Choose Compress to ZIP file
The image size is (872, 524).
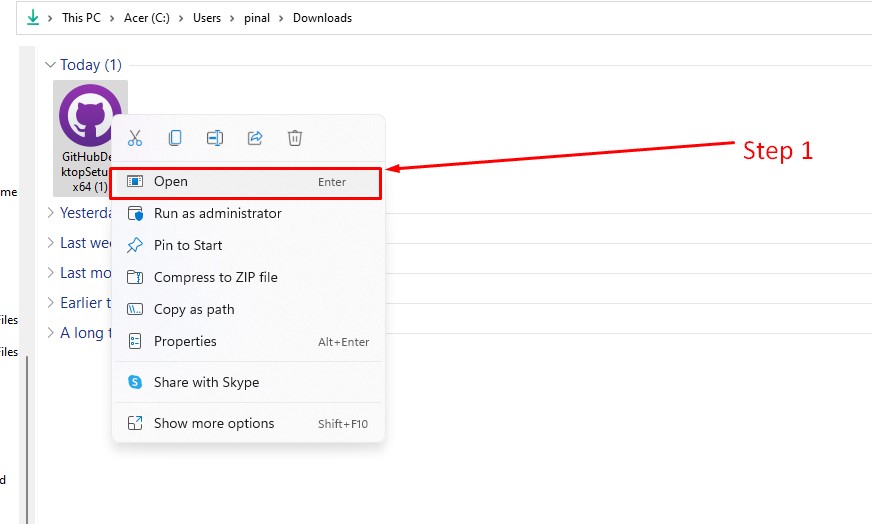click(x=248, y=277)
